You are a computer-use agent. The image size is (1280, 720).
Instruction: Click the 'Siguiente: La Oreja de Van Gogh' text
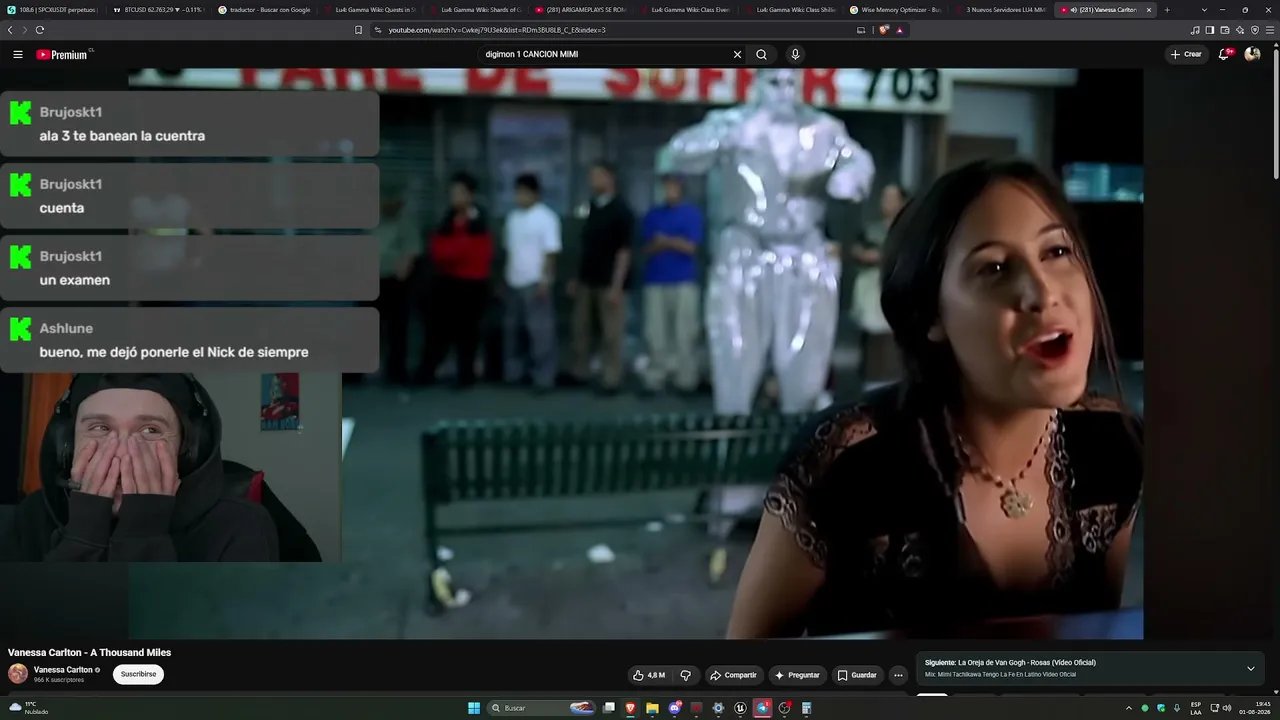1010,663
